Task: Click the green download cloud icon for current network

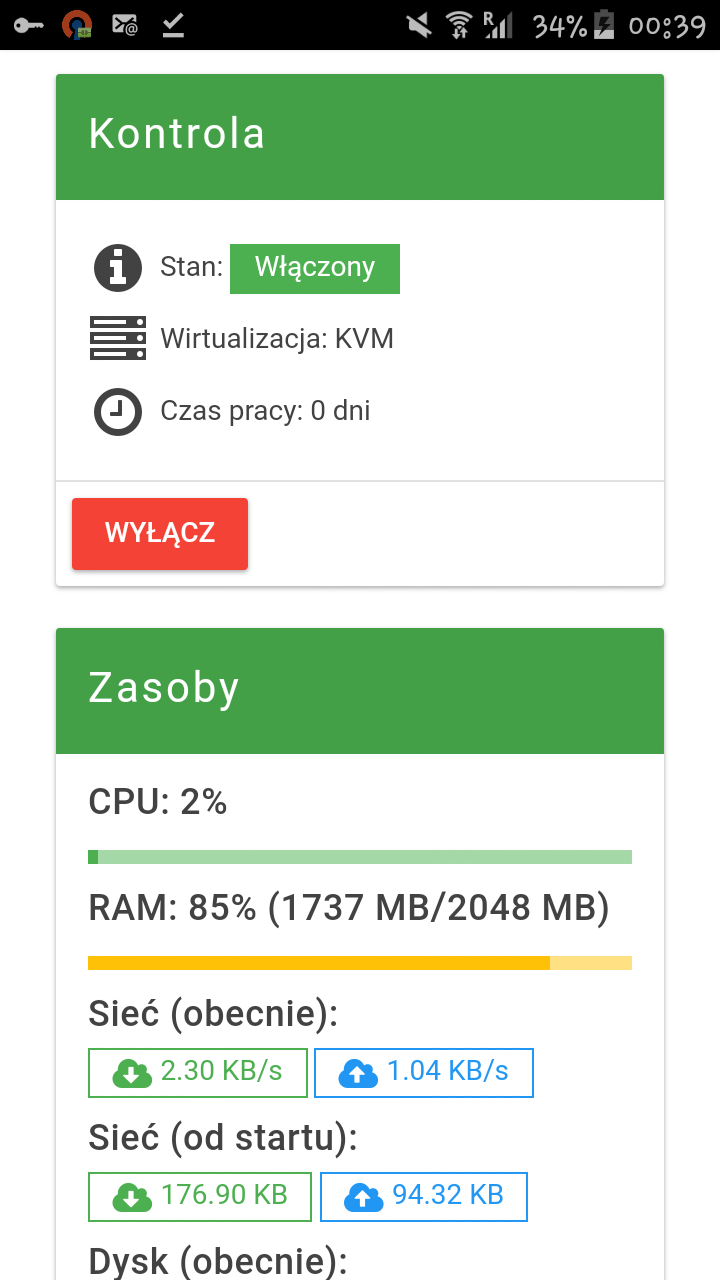Action: pos(131,1073)
